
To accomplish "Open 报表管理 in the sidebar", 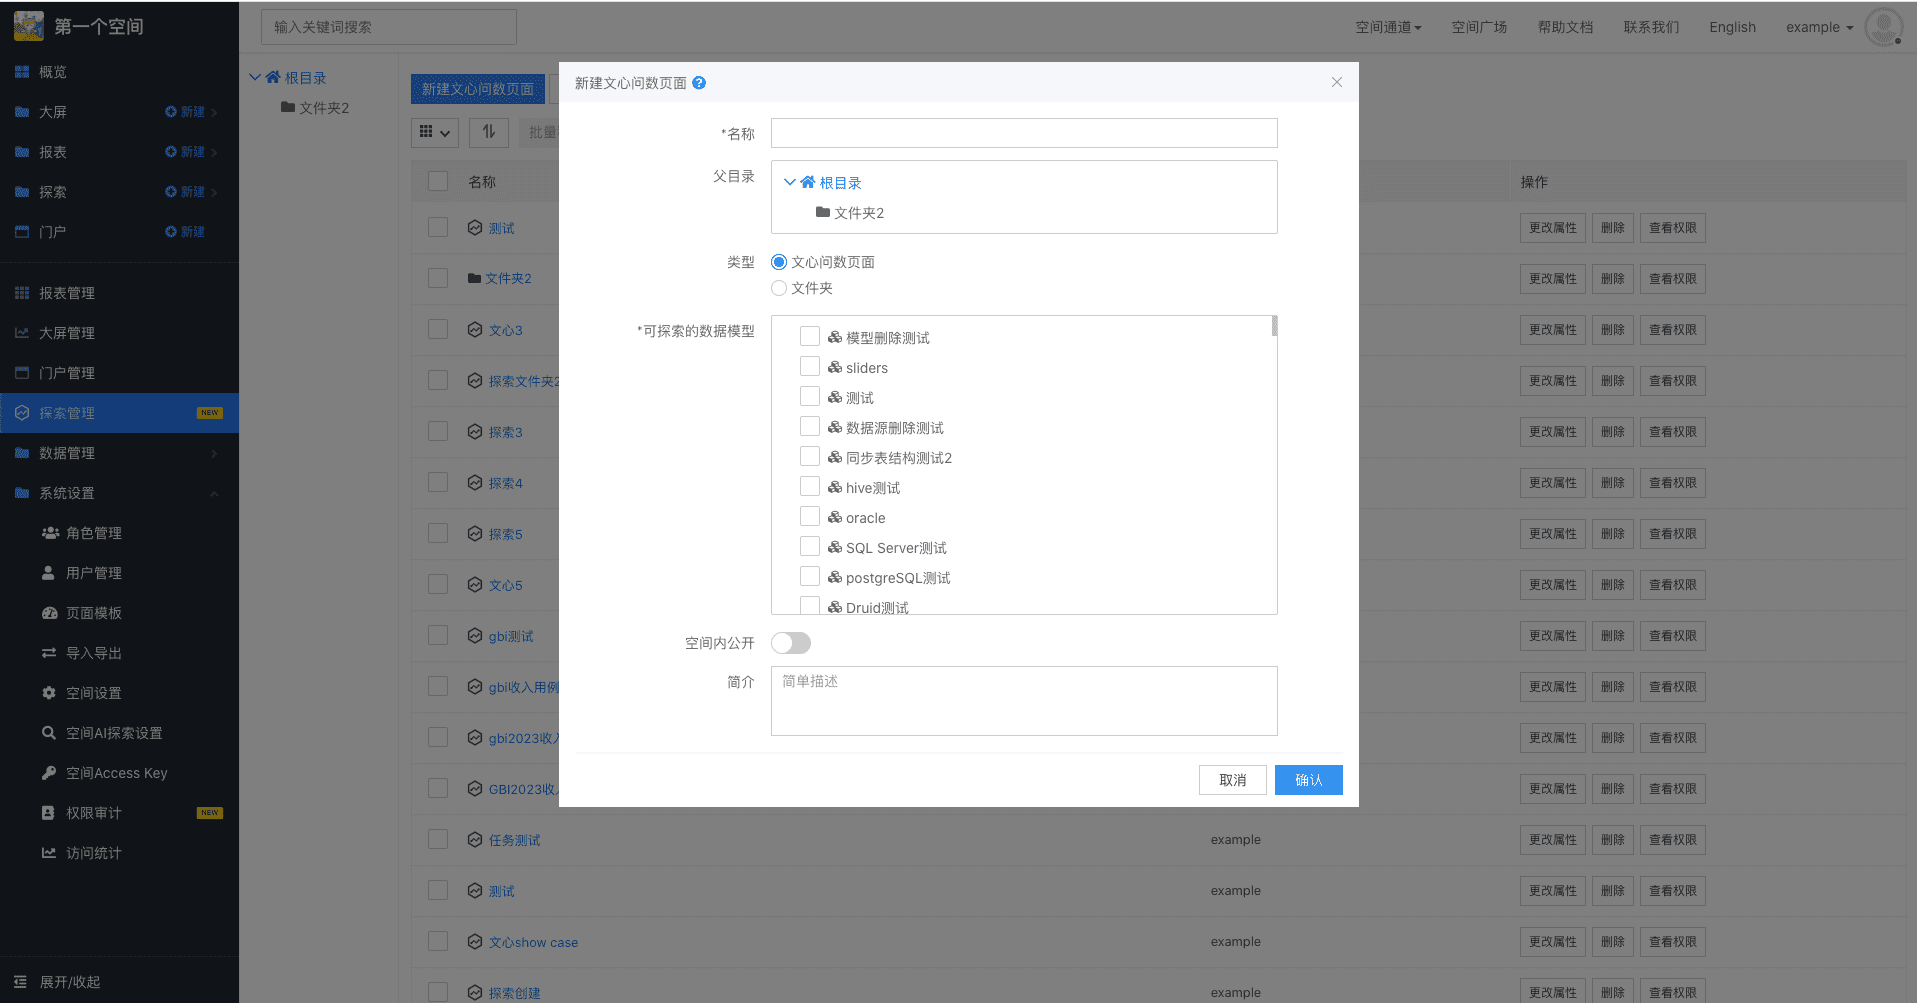I will pyautogui.click(x=67, y=293).
